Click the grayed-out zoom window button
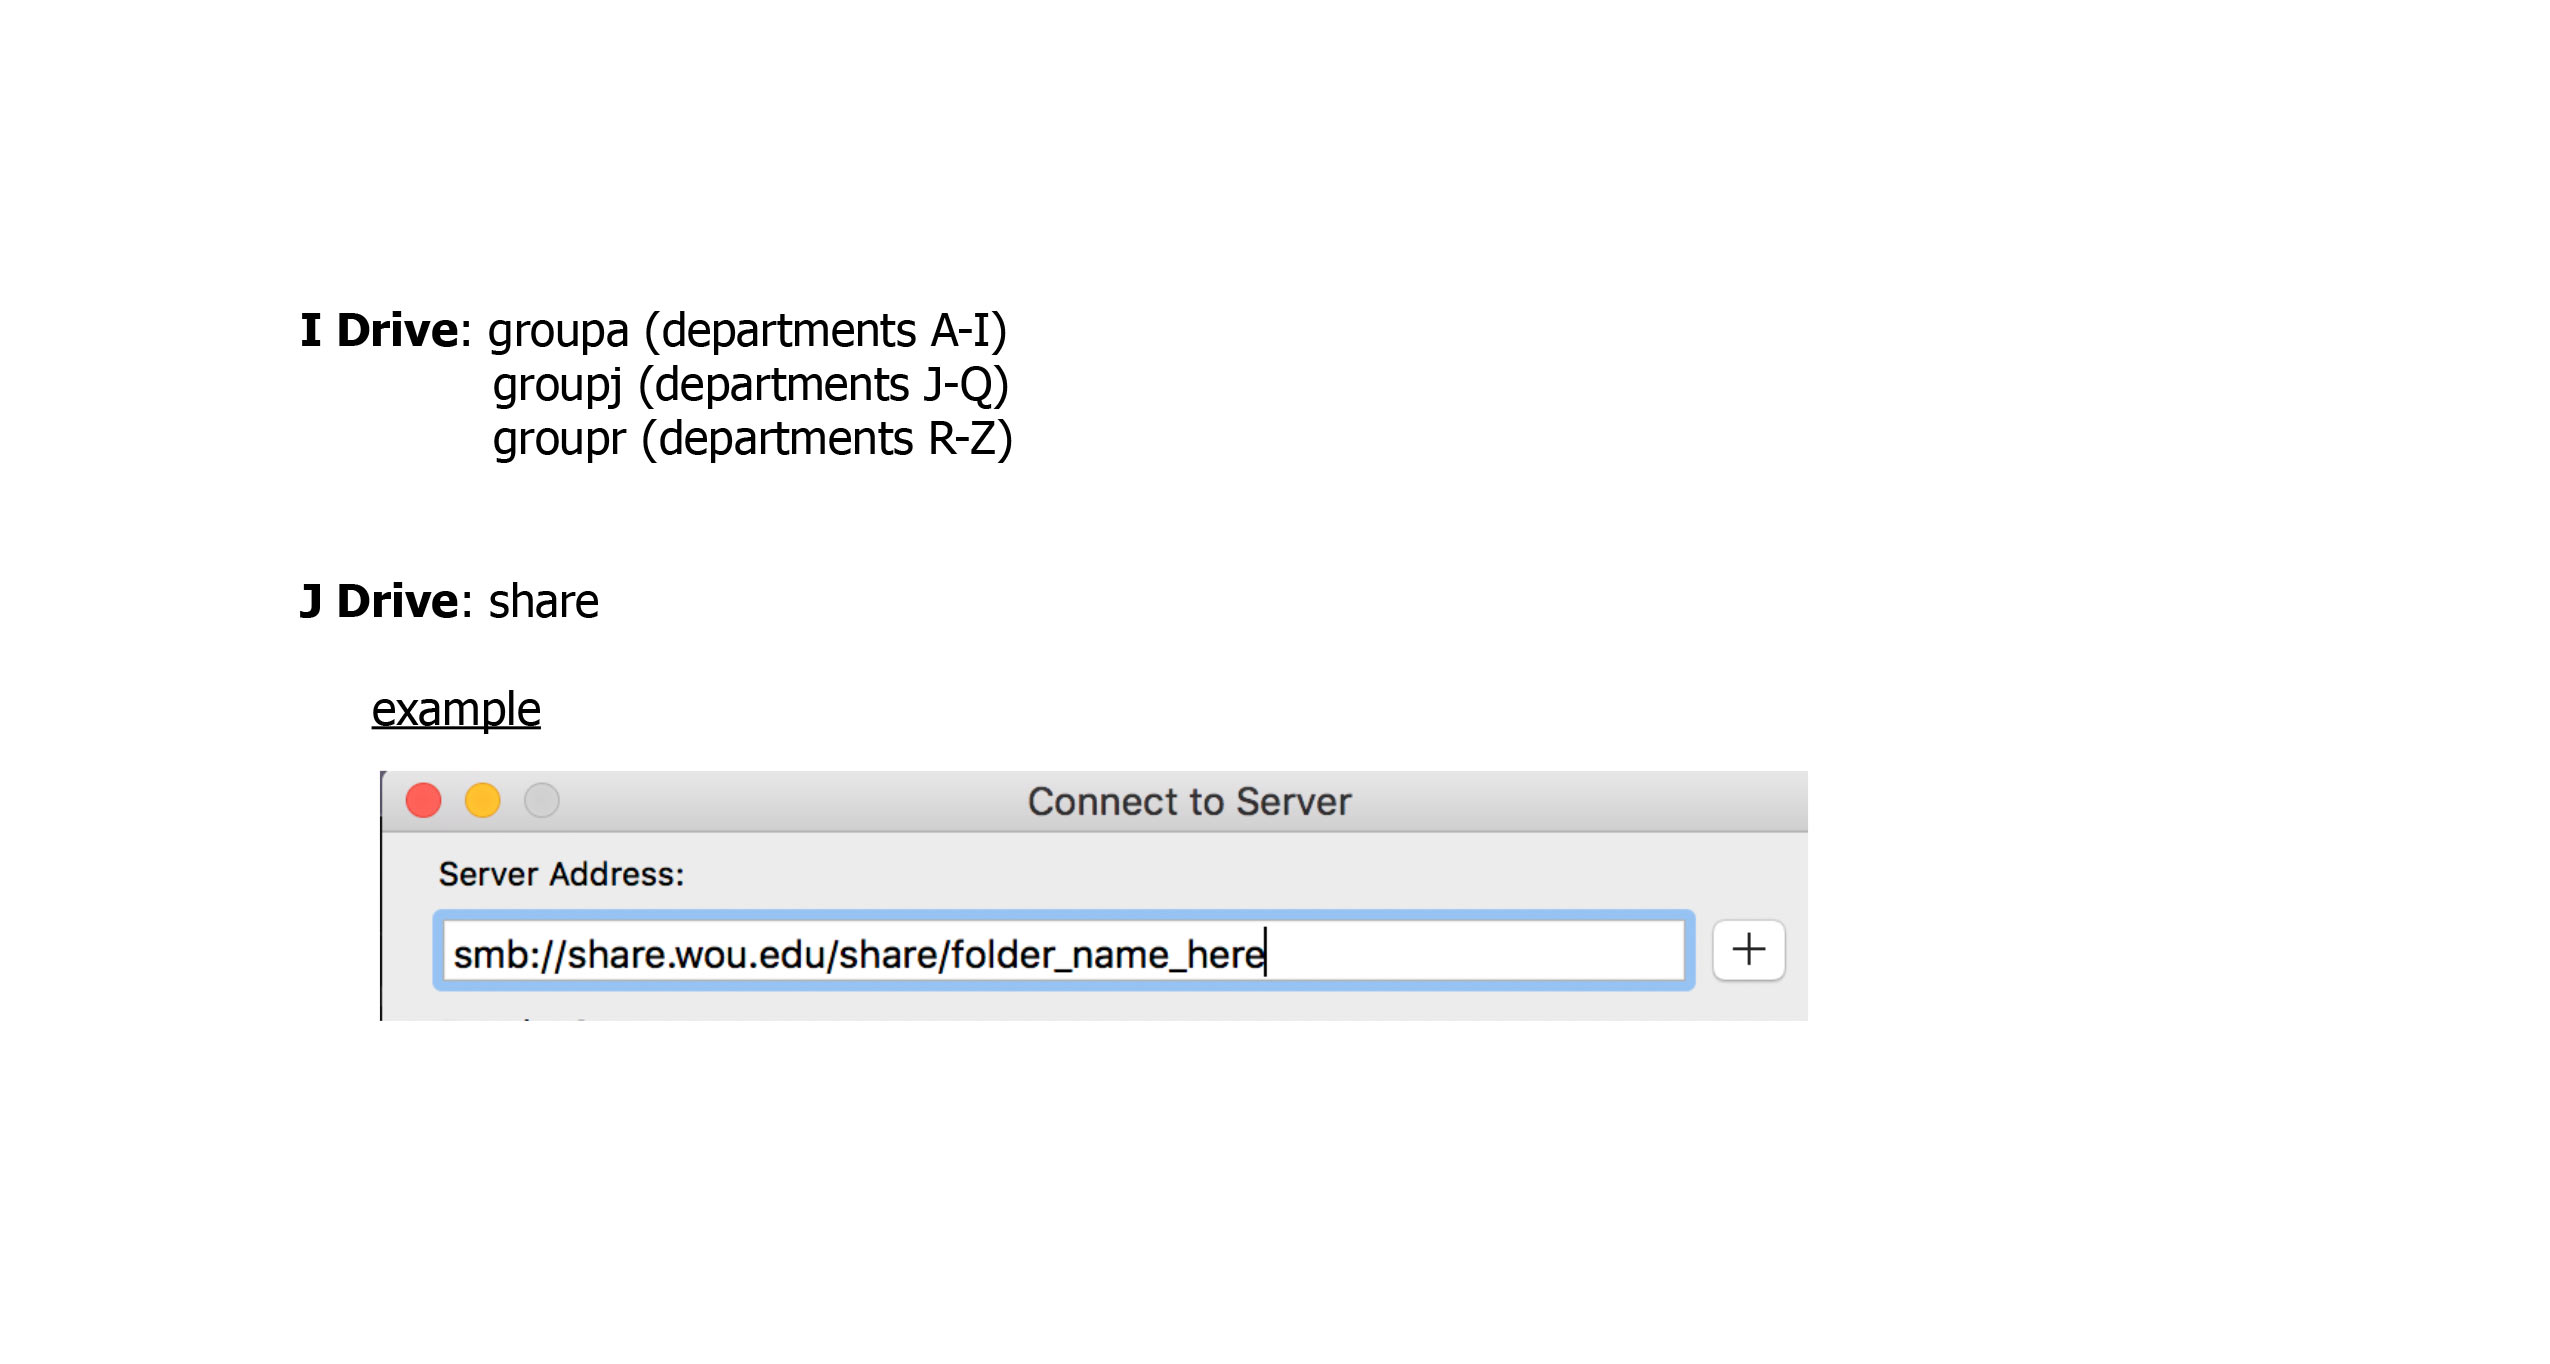This screenshot has height=1364, width=2550. (541, 800)
